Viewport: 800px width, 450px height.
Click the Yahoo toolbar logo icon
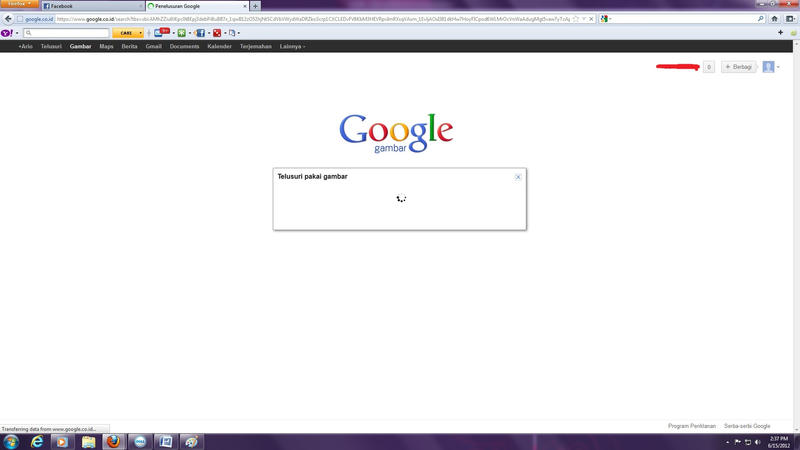point(8,33)
